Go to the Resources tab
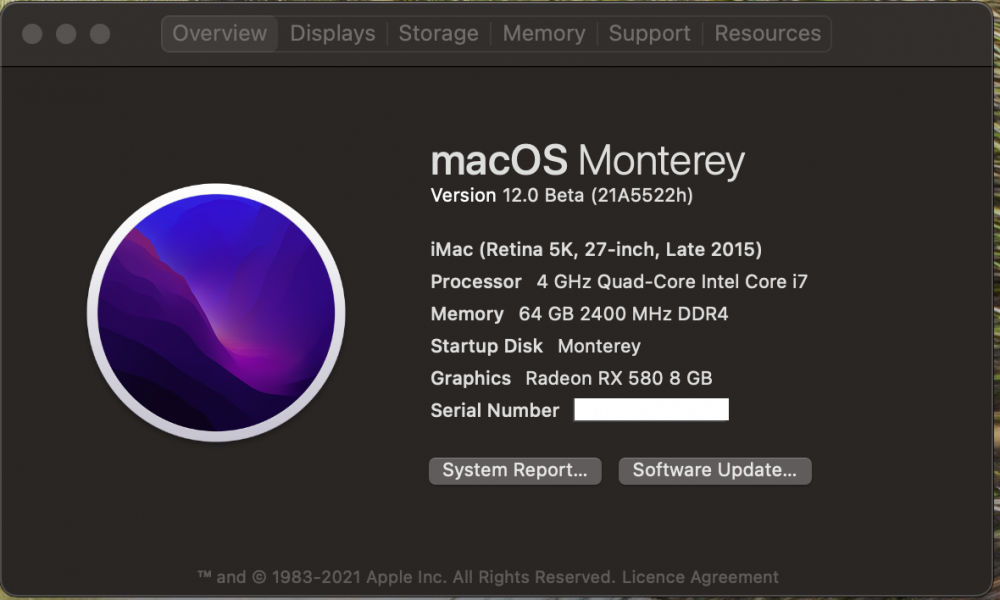1000x600 pixels. point(767,34)
